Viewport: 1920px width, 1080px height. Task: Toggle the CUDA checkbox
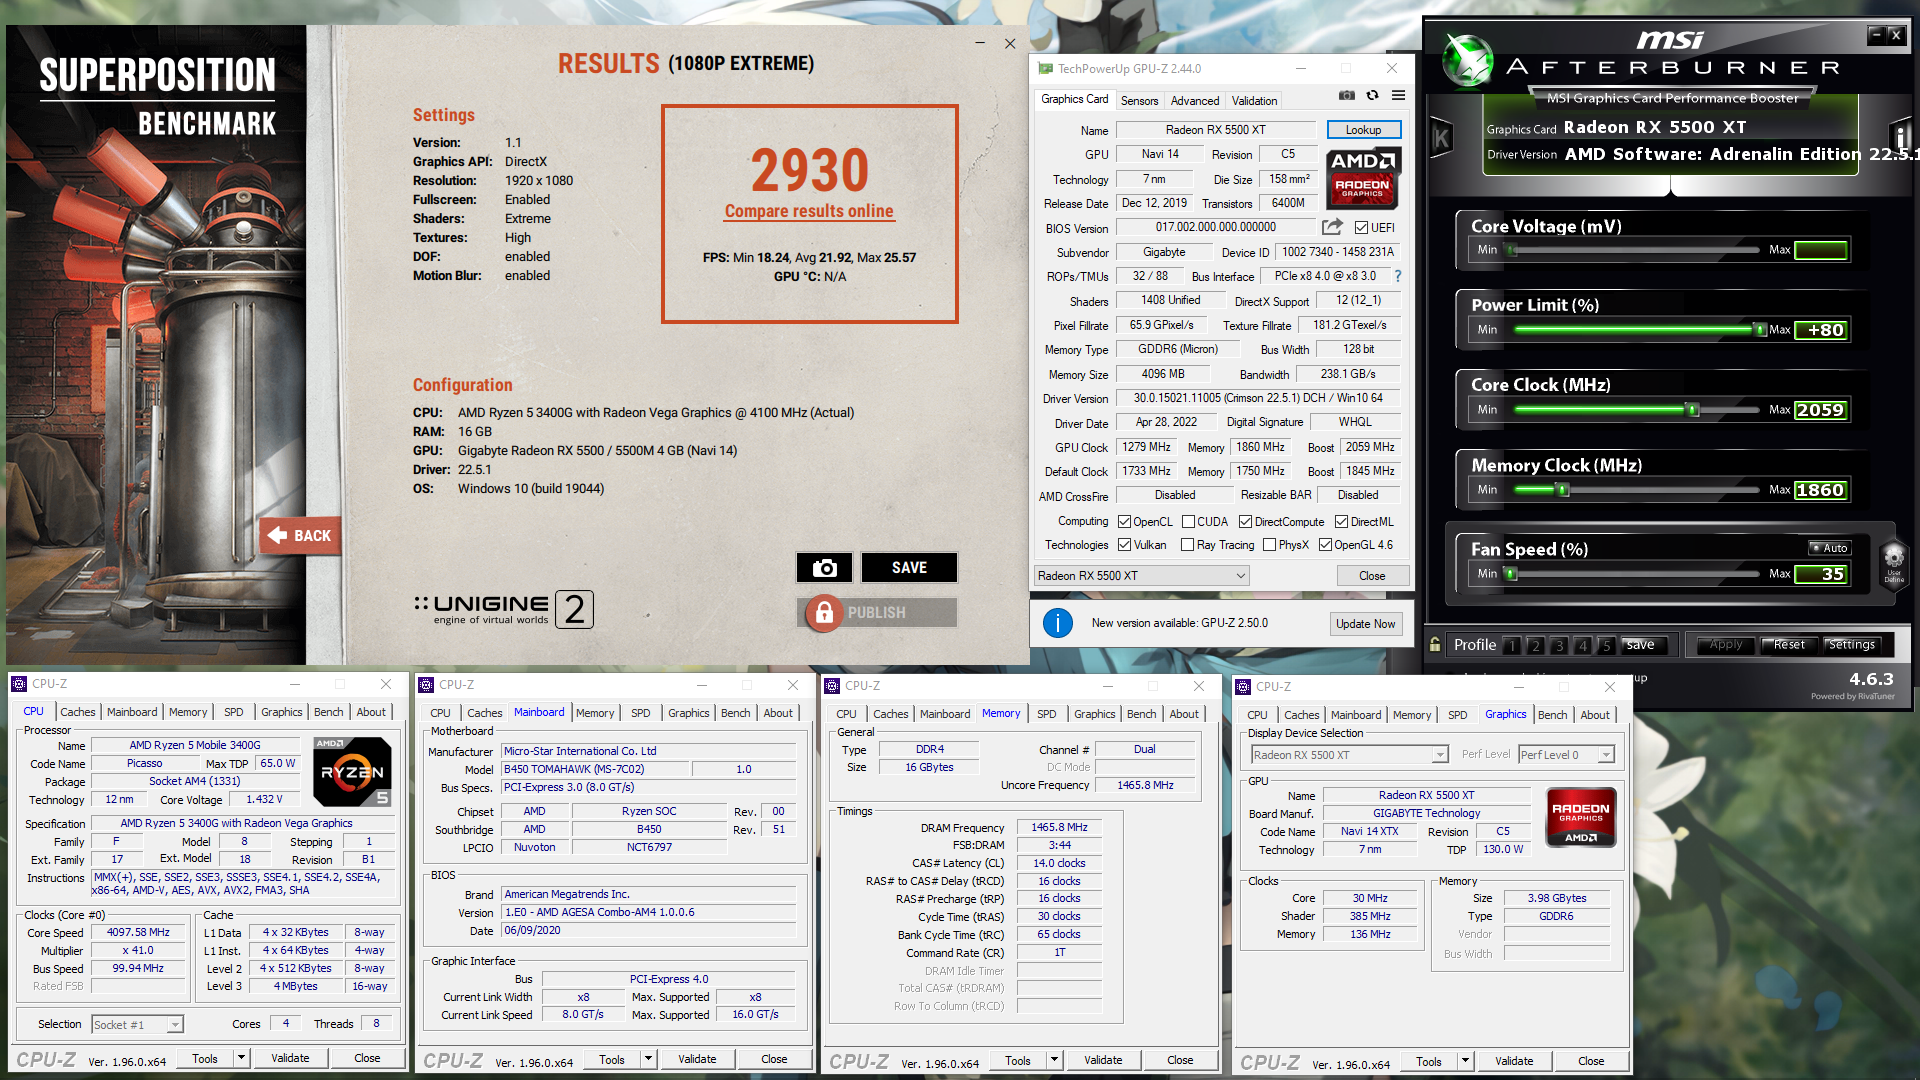1188,522
